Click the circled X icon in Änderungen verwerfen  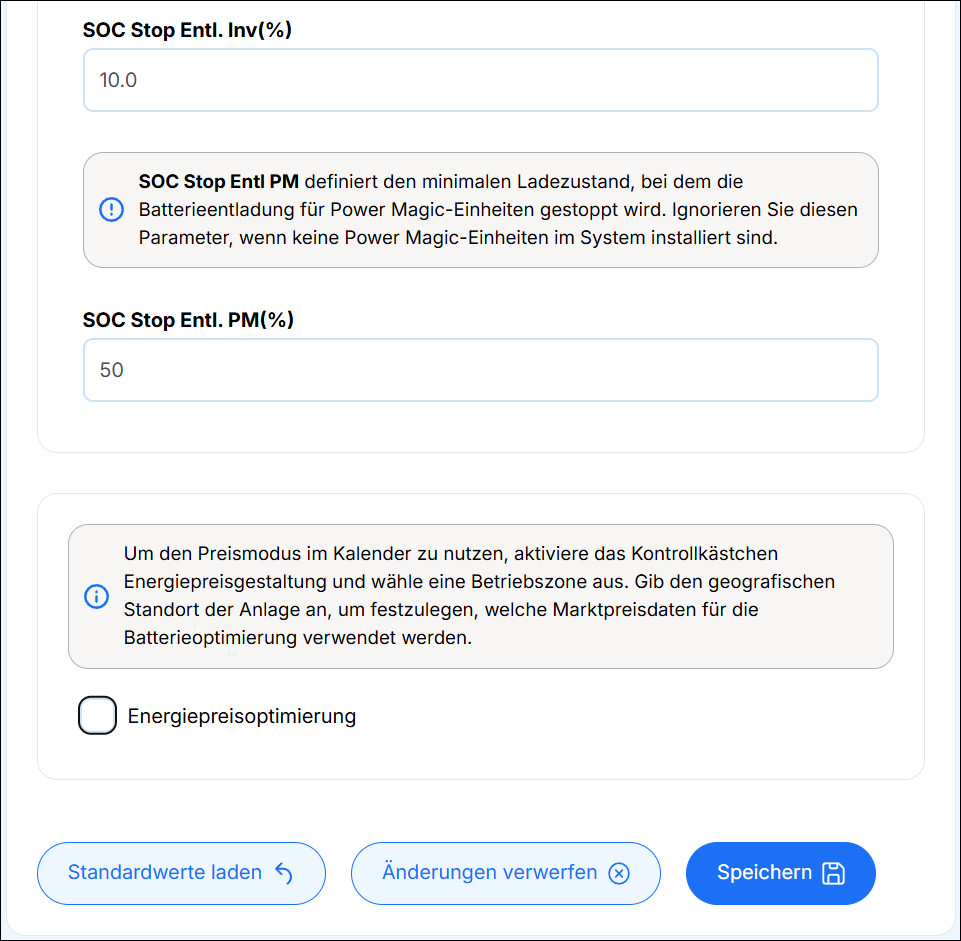(618, 874)
